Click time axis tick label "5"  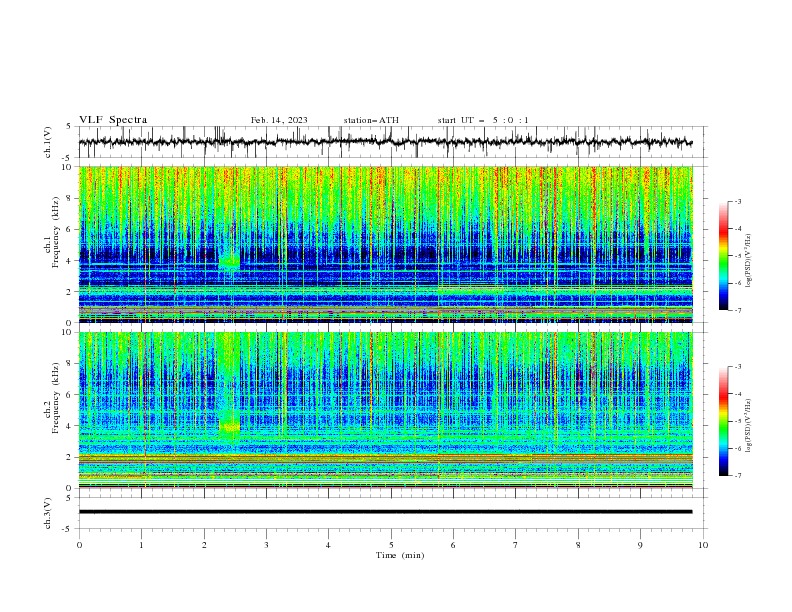[x=391, y=545]
